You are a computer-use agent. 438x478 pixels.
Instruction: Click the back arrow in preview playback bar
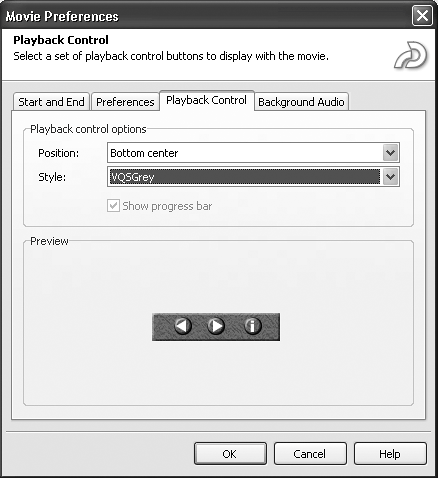click(183, 326)
